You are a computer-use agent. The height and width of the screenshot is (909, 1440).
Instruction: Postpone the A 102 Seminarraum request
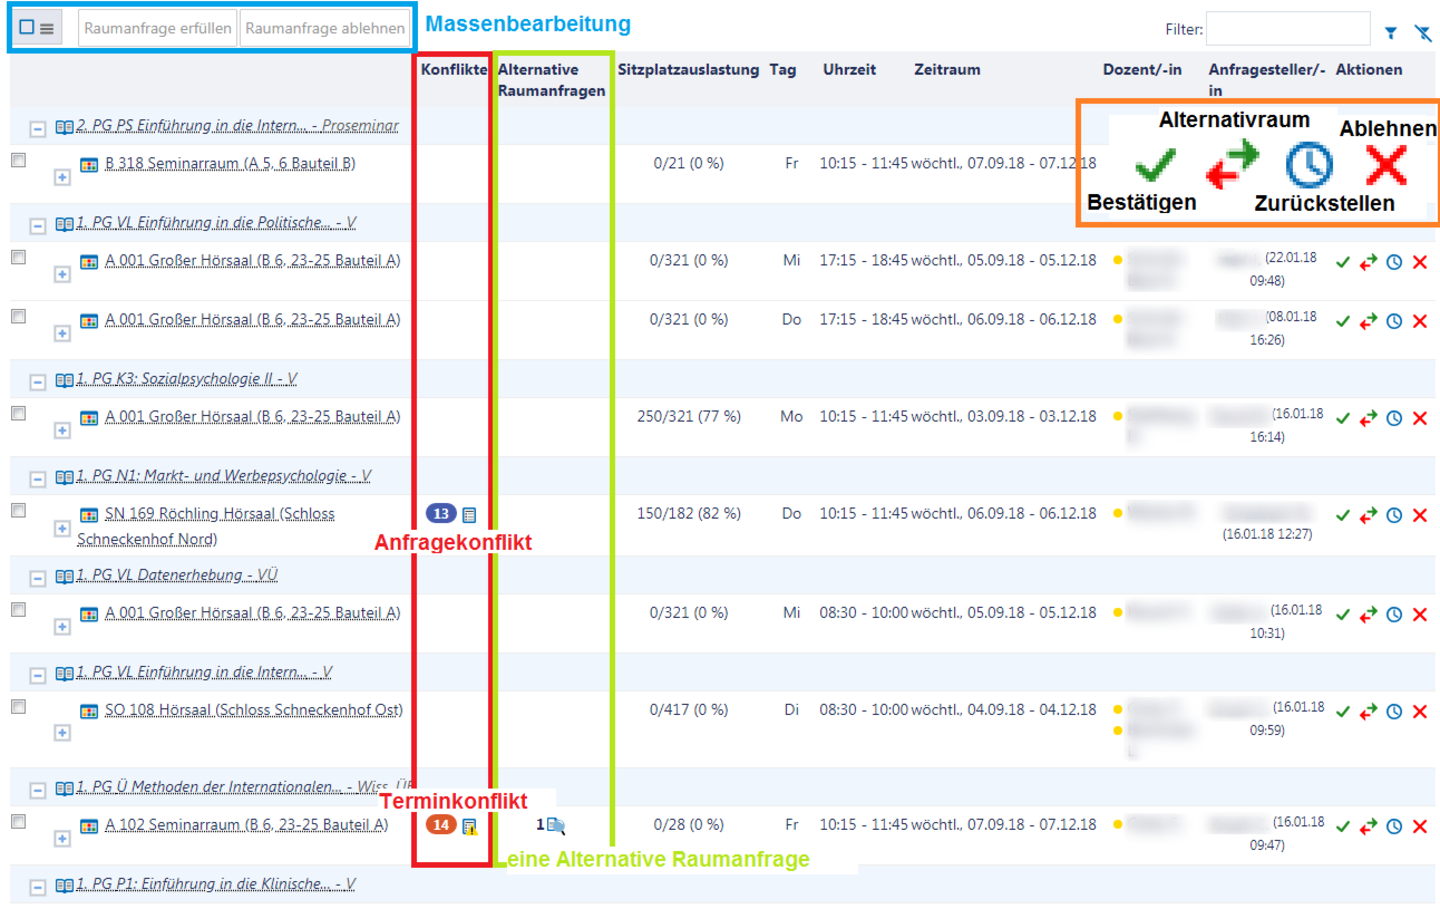coord(1394,826)
